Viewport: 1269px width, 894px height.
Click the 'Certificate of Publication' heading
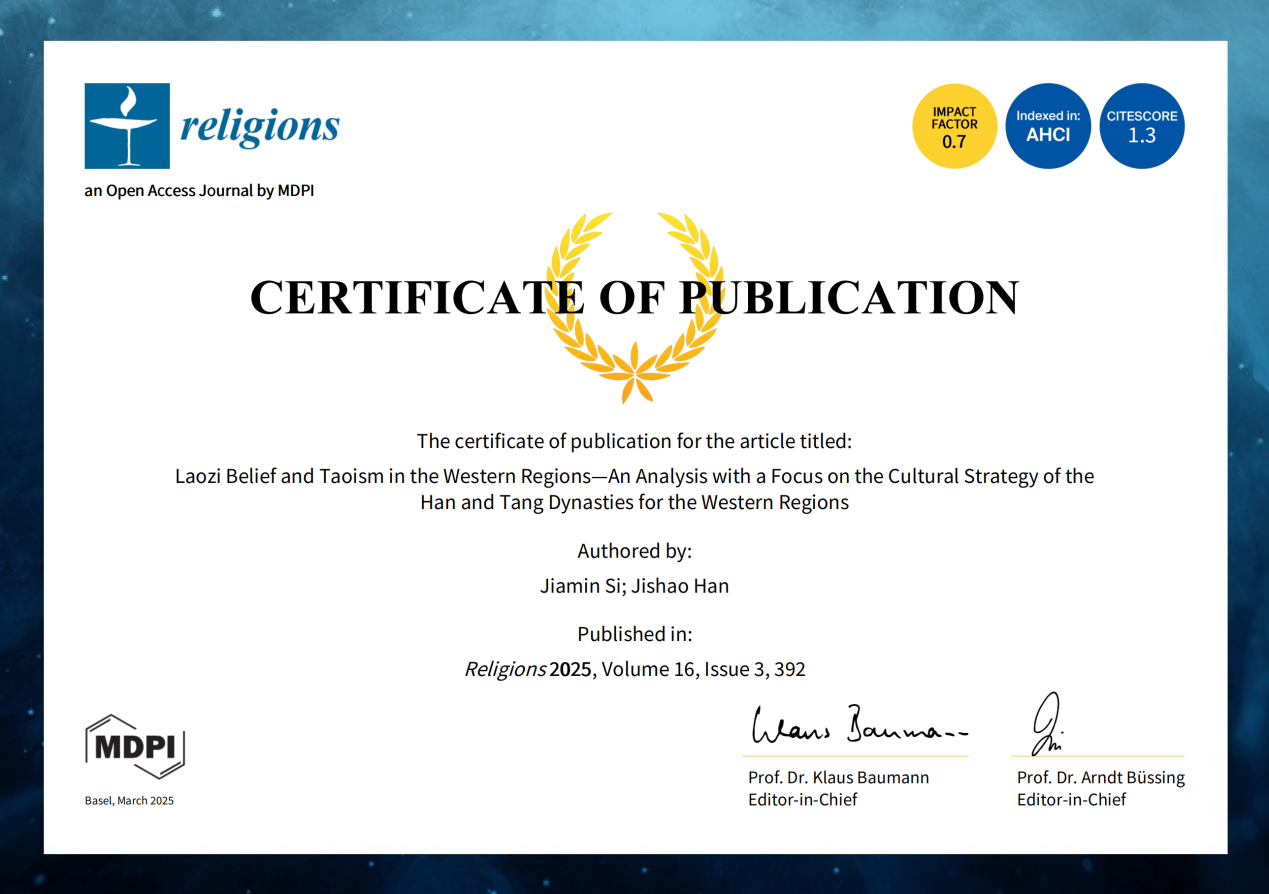click(634, 298)
